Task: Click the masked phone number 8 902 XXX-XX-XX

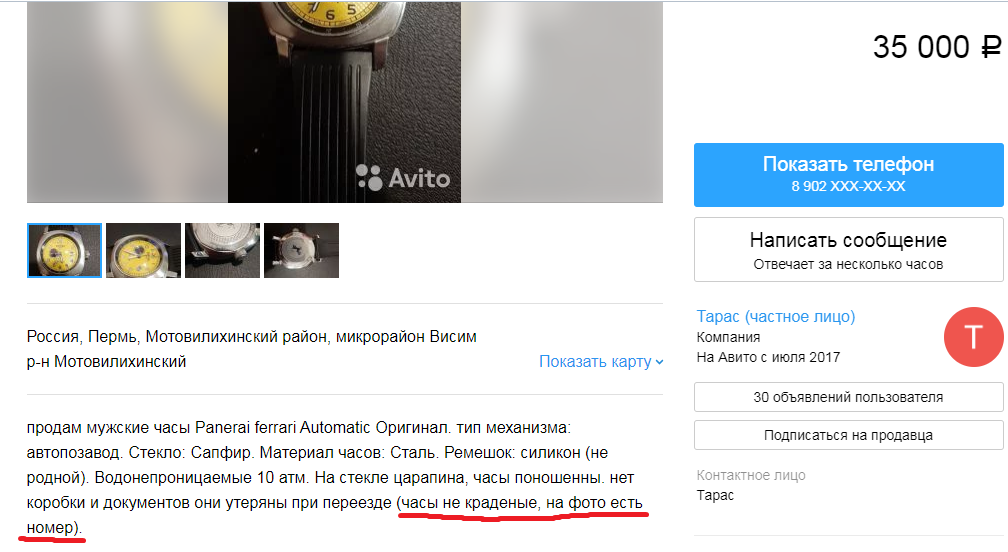Action: pyautogui.click(x=849, y=186)
